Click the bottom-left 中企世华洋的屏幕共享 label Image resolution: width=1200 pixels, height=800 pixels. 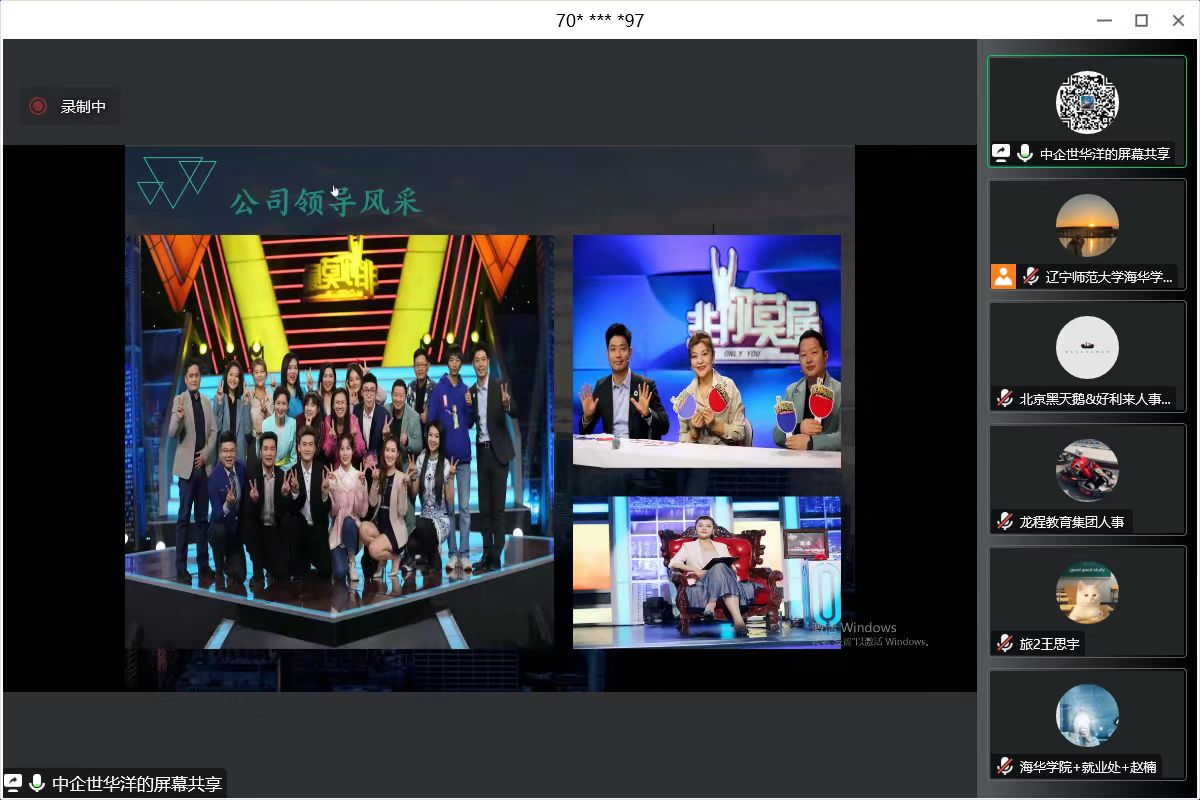(137, 784)
